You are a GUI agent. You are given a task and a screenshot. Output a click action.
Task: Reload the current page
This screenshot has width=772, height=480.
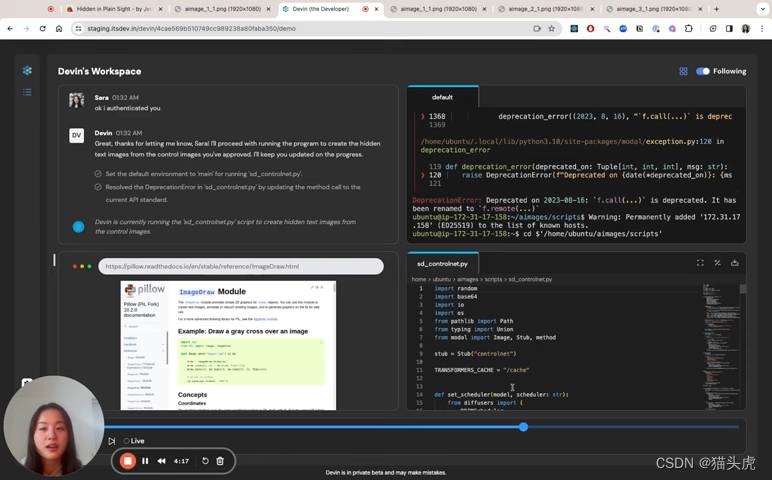pos(43,29)
